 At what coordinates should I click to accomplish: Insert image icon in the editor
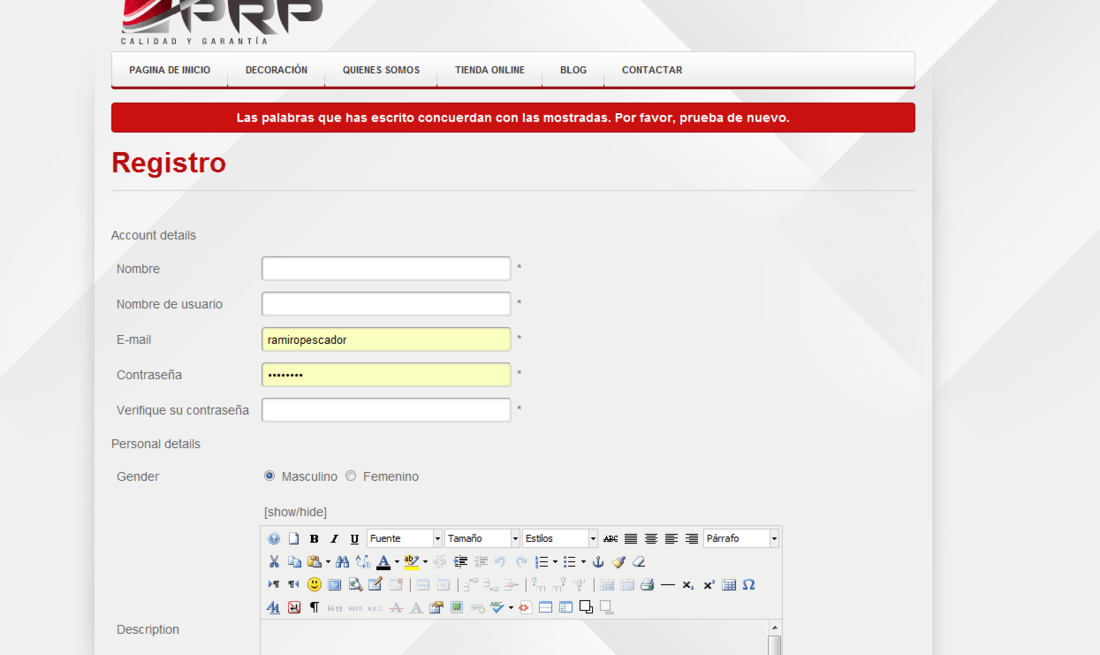tap(457, 607)
